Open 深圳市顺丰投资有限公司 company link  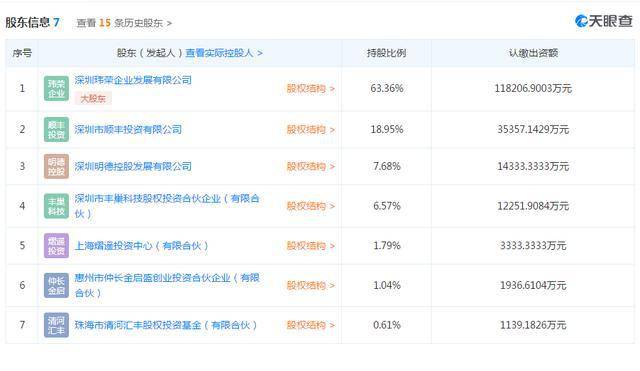pos(128,129)
